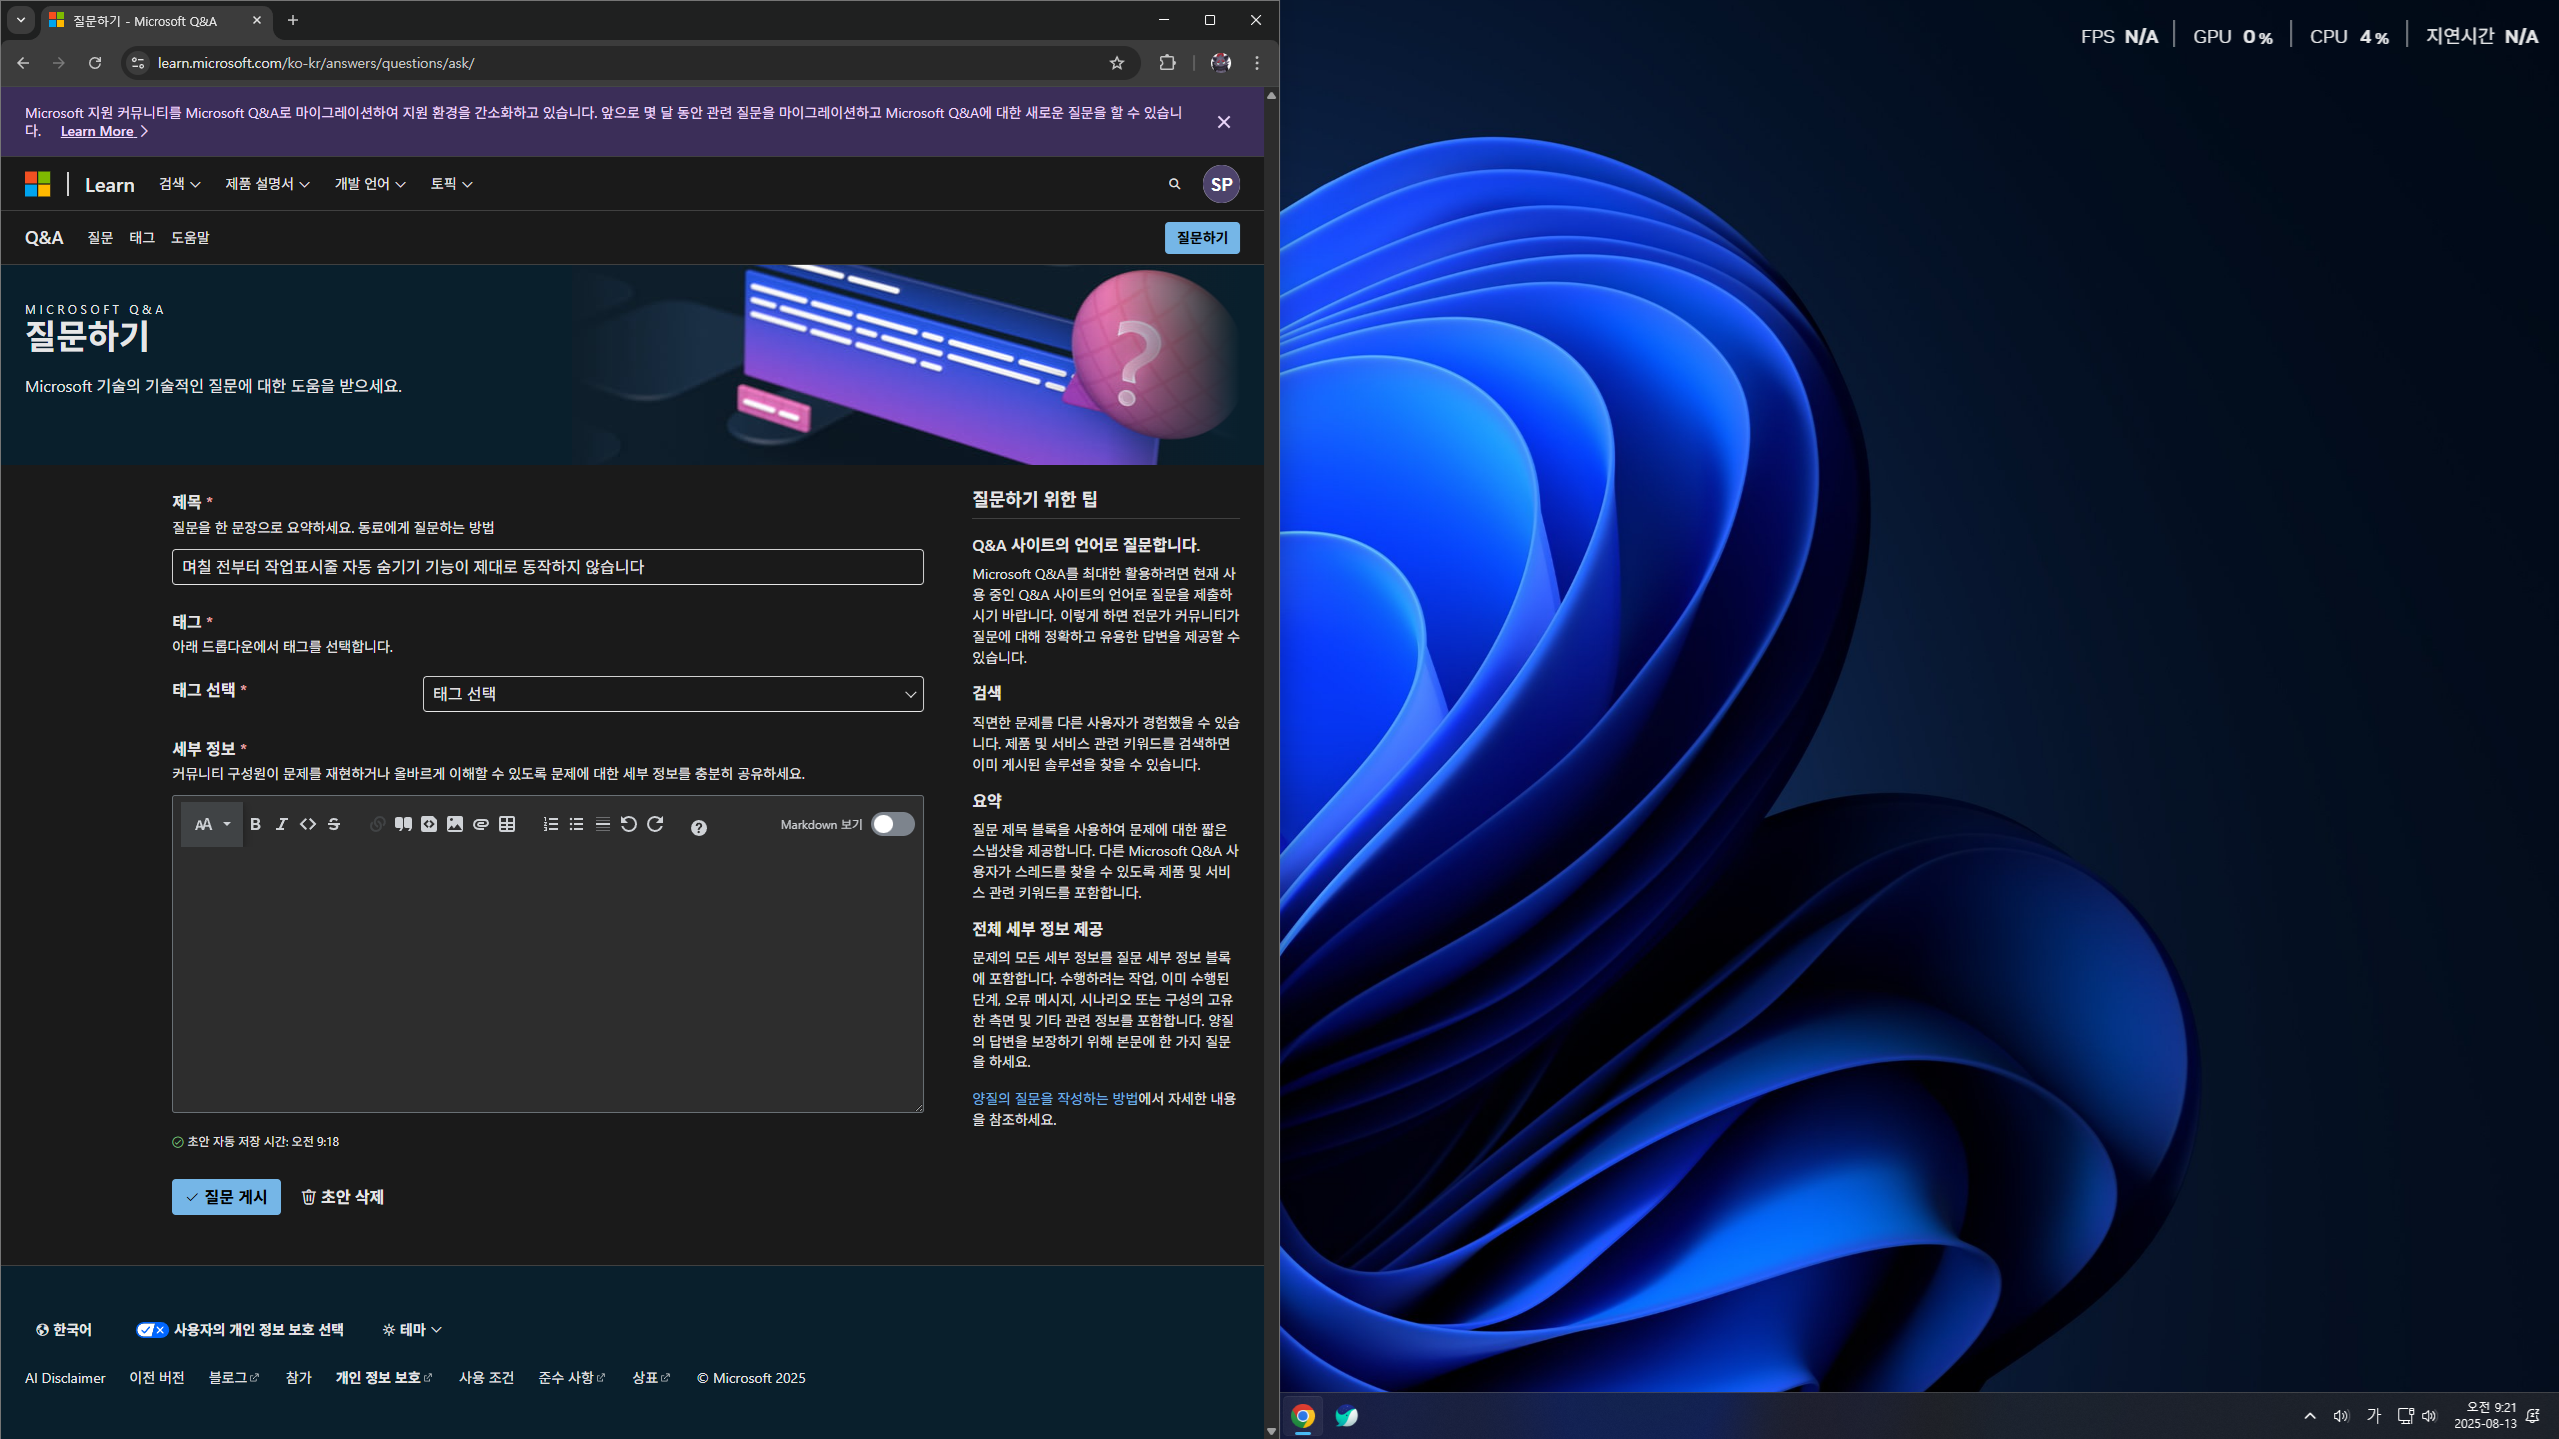Open 양질의 질문을 작성하는 방법 link
Viewport: 2559px width, 1439px height.
(x=1055, y=1098)
